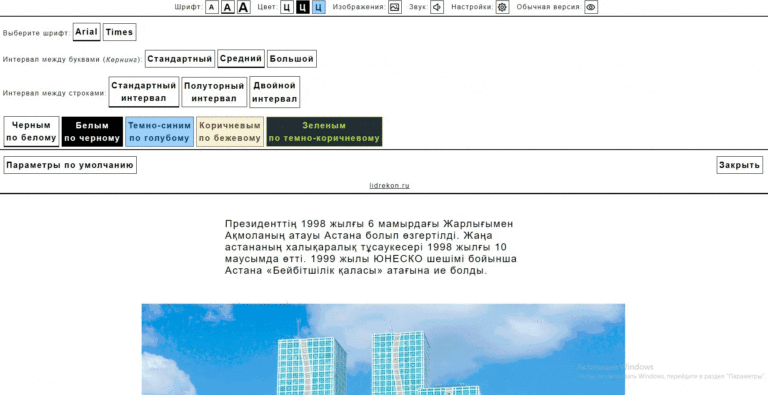Toggle sound speaker icon
The height and width of the screenshot is (395, 768).
pyautogui.click(x=437, y=7)
